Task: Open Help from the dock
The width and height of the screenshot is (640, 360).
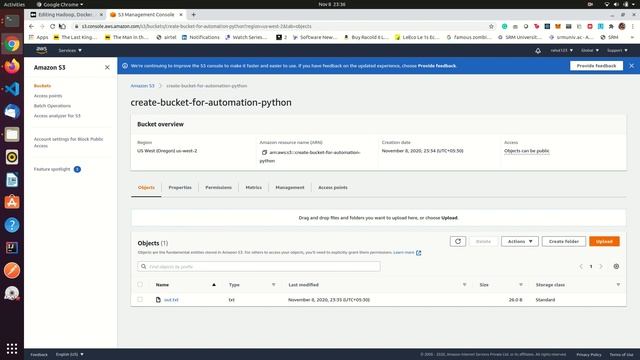Action: tap(12, 225)
